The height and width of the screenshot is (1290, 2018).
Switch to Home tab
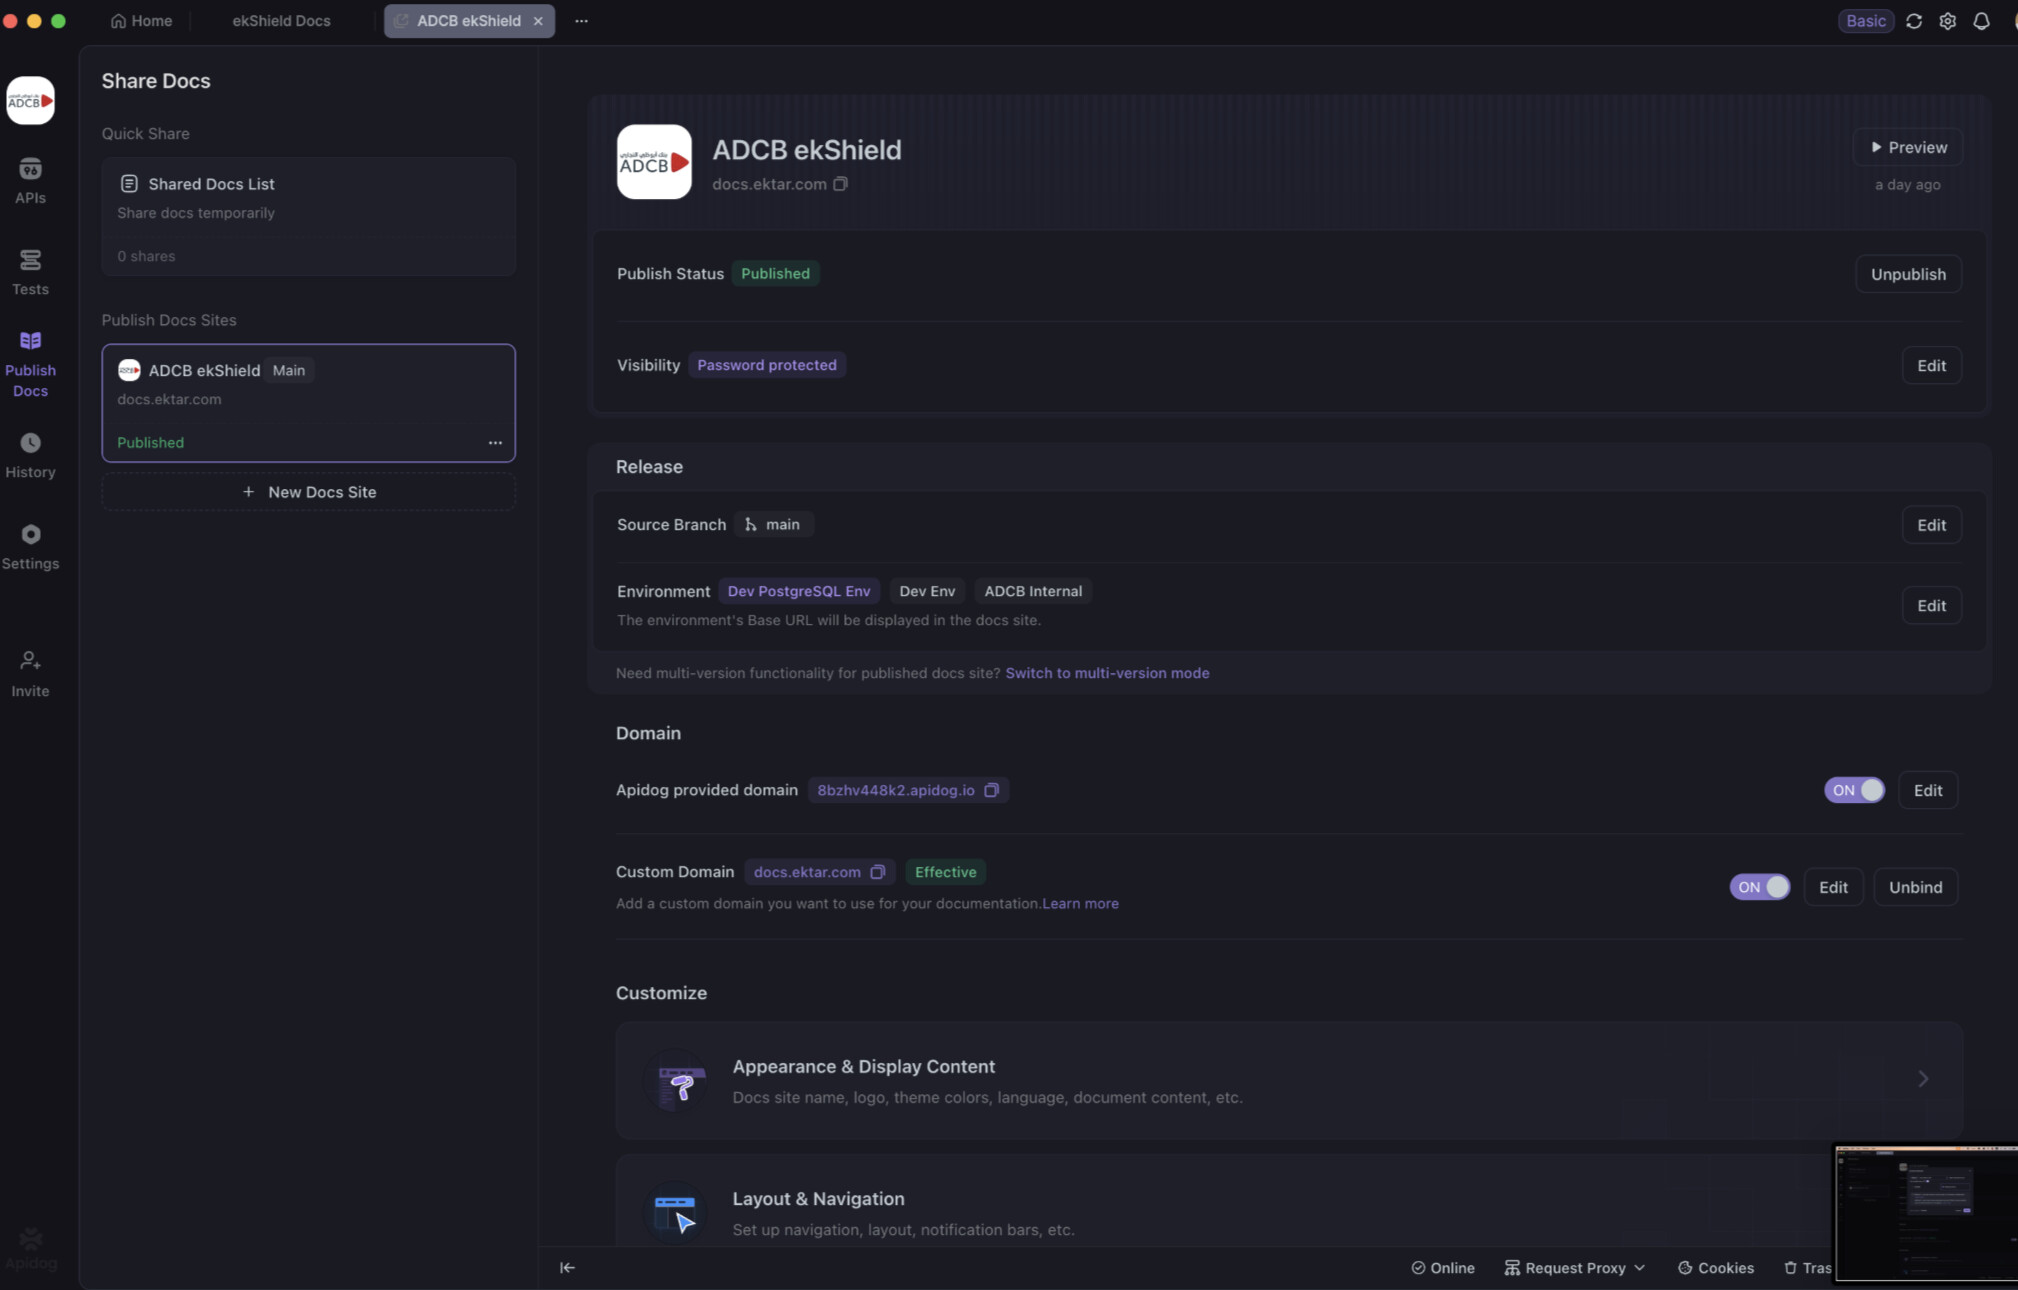[141, 21]
